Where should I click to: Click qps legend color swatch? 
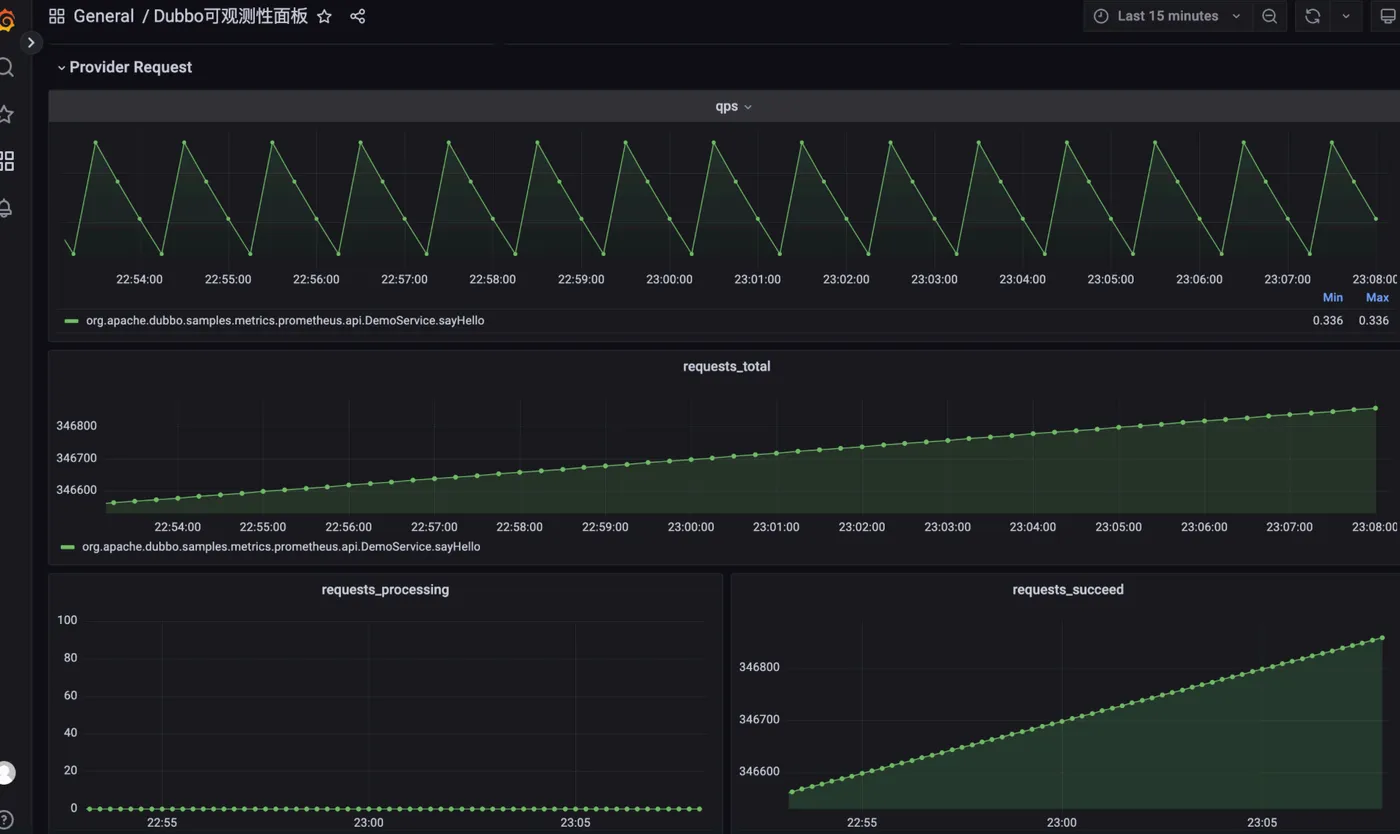pos(71,321)
